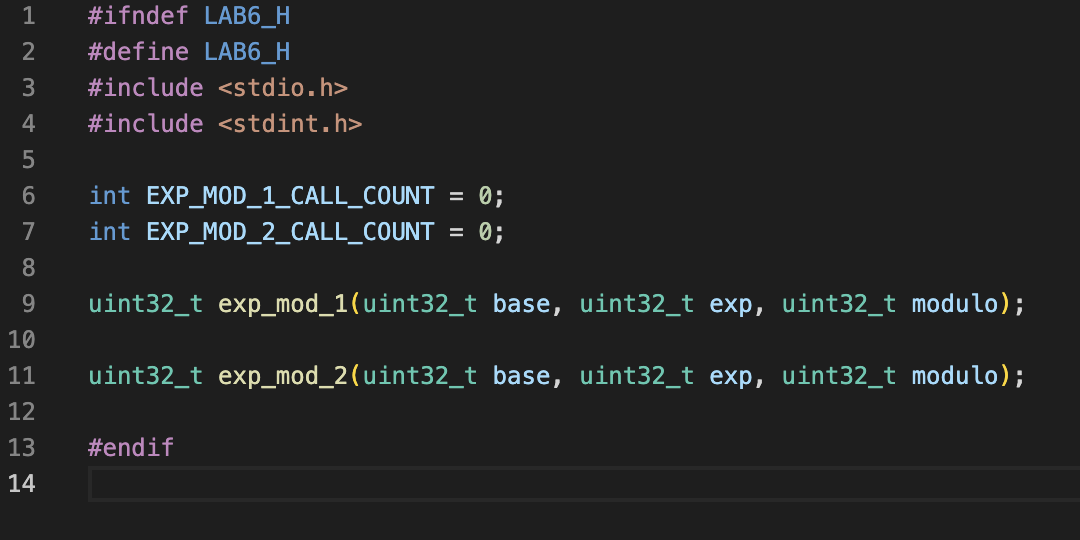This screenshot has height=540, width=1080.
Task: Click the 0 value of EXP_MOD_2_CALL_COUNT
Action: (x=485, y=231)
